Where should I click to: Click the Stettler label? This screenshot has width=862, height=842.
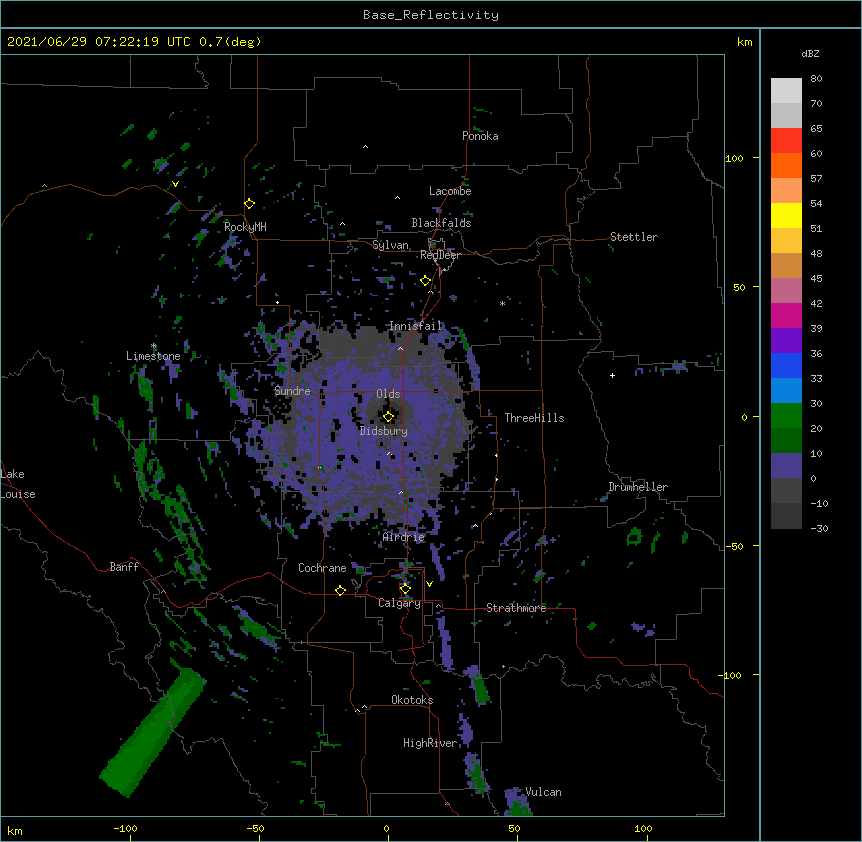[634, 237]
